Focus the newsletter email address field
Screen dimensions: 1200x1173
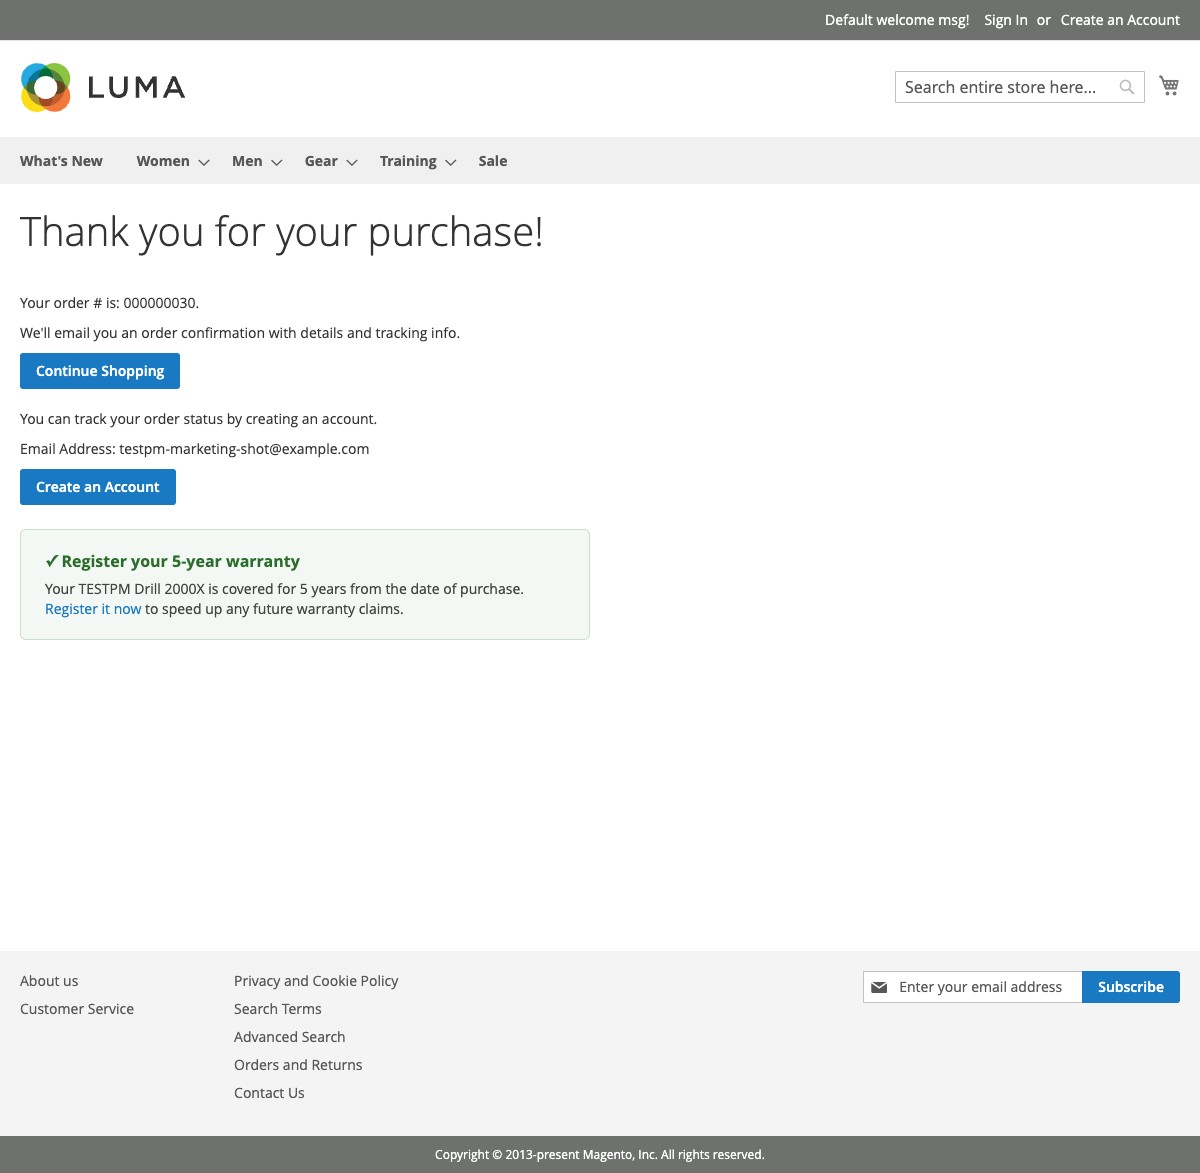tap(972, 987)
